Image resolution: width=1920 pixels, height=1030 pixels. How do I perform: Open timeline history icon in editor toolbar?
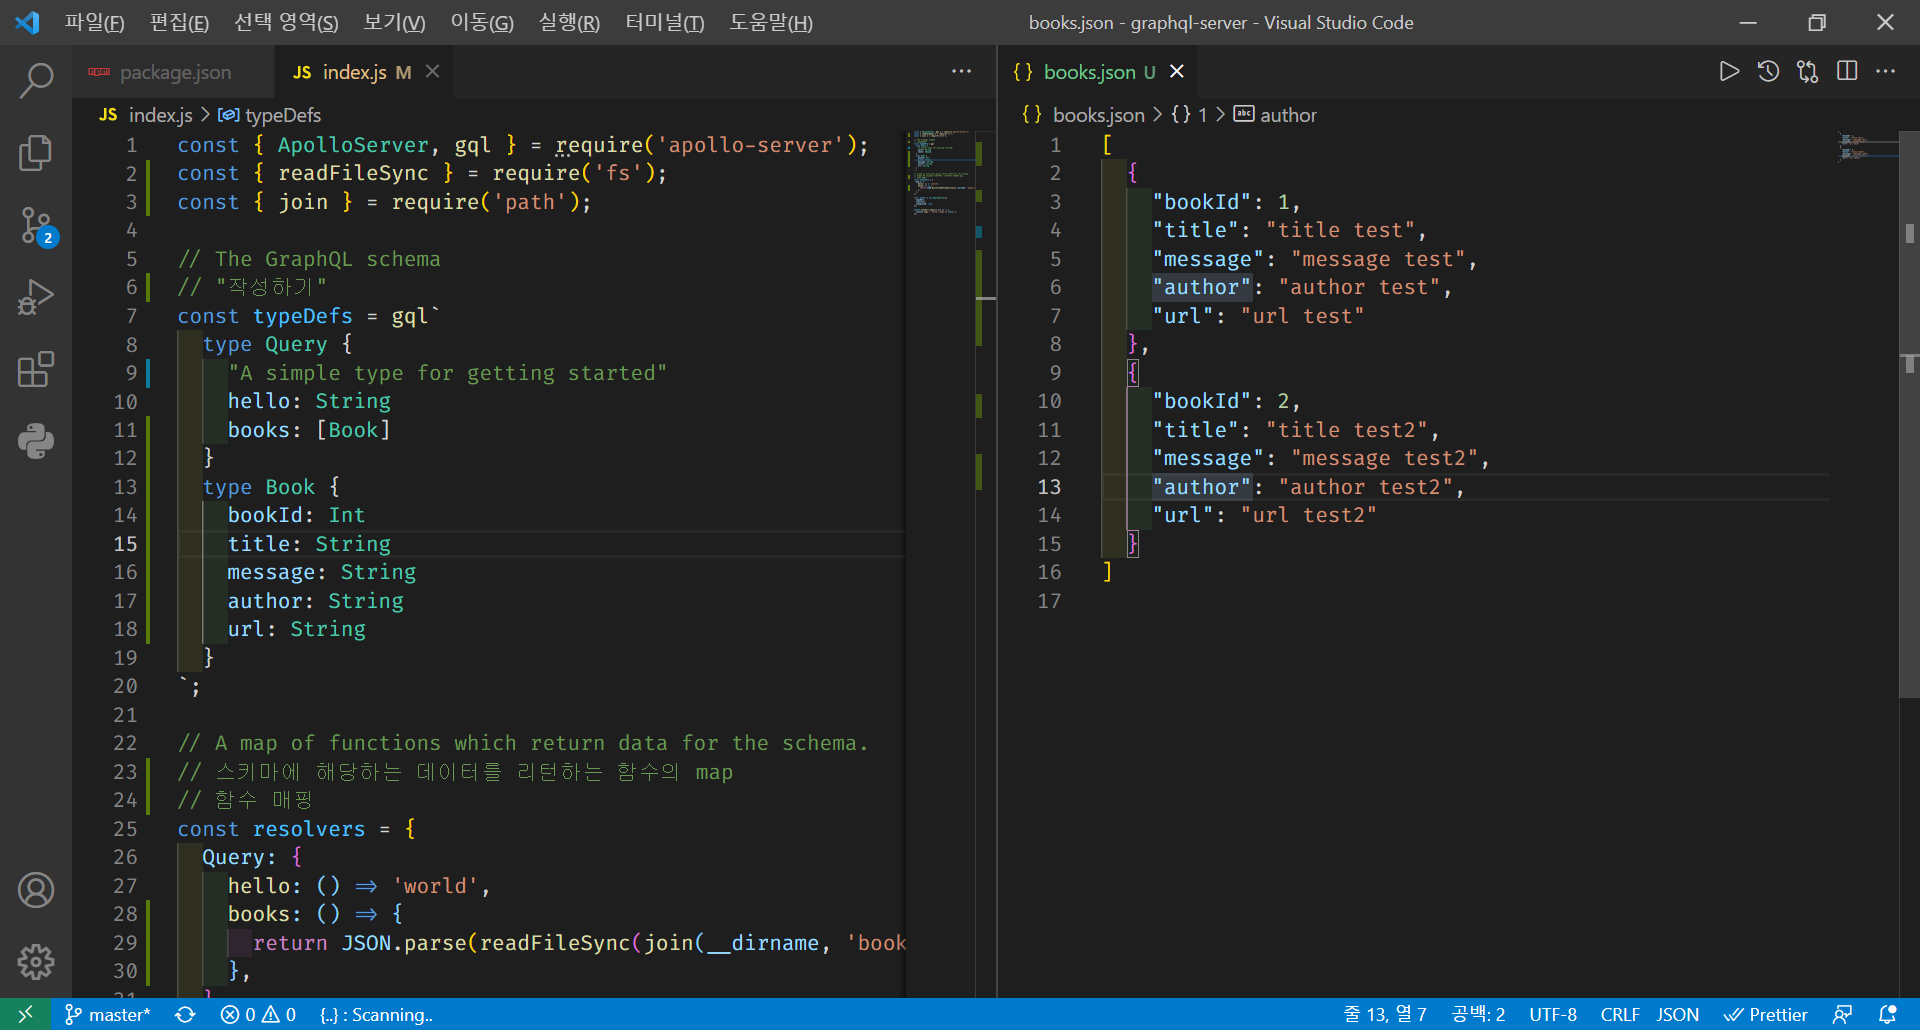[1768, 71]
